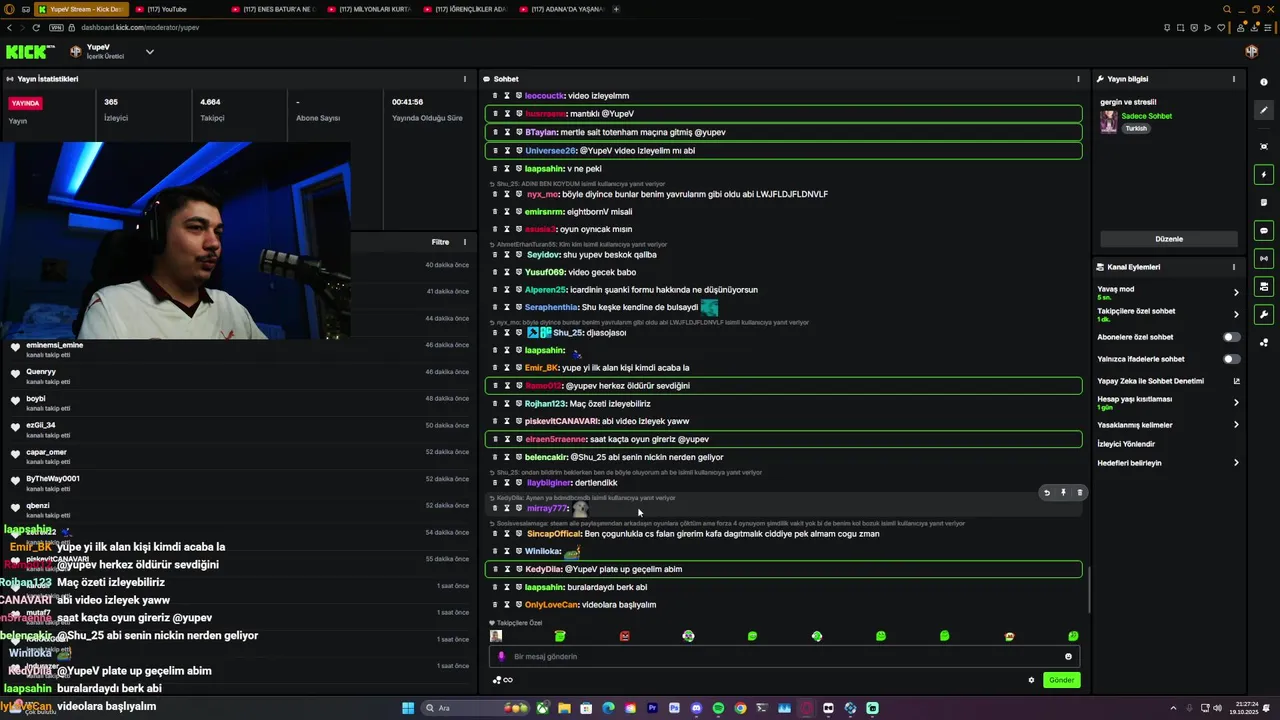The width and height of the screenshot is (1280, 720).
Task: Expand Takipçilere özel sohbet settings
Action: (1236, 314)
